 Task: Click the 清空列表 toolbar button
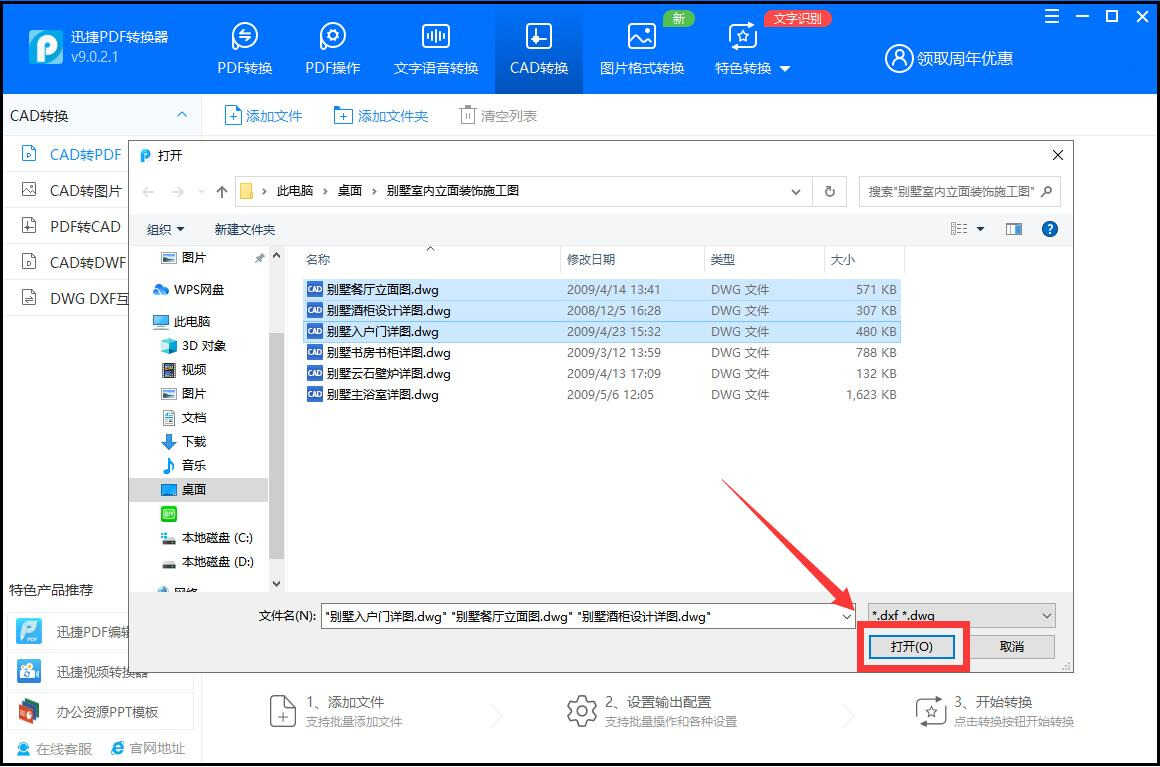[498, 115]
